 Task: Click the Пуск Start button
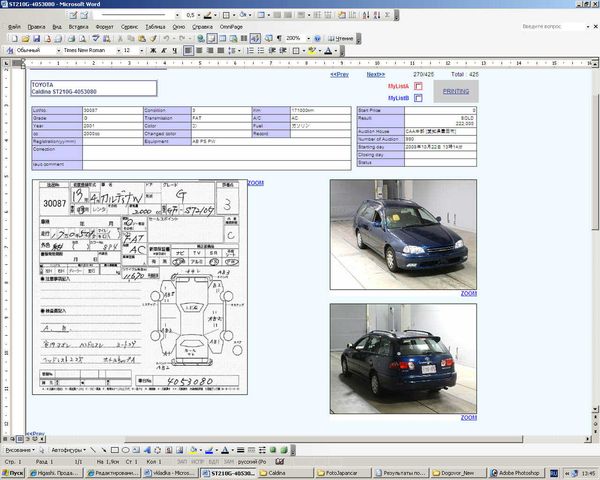tap(13, 473)
